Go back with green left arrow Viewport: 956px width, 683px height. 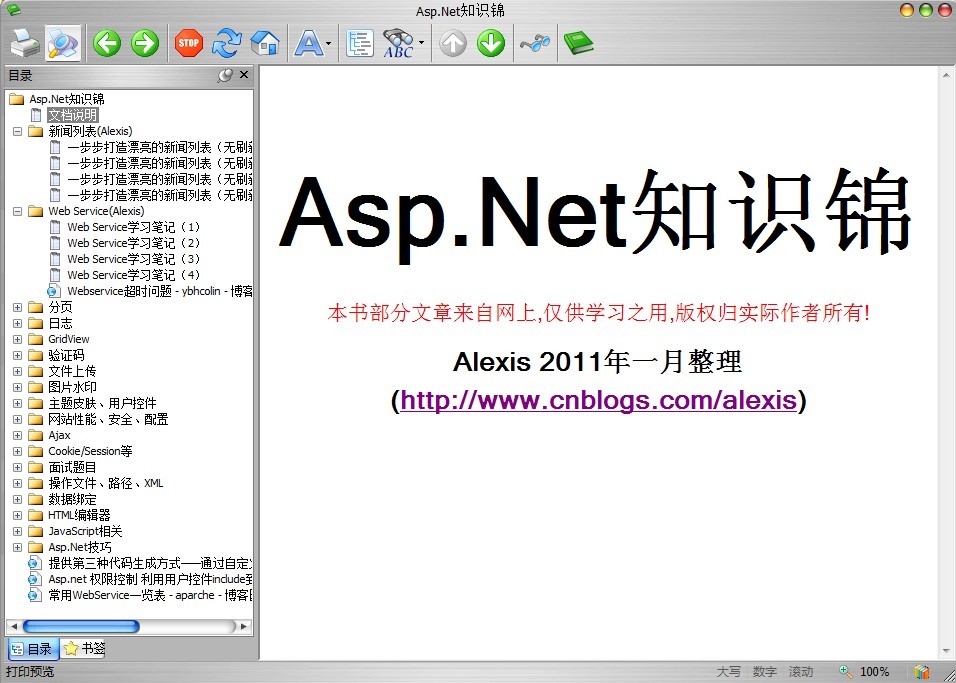[107, 43]
